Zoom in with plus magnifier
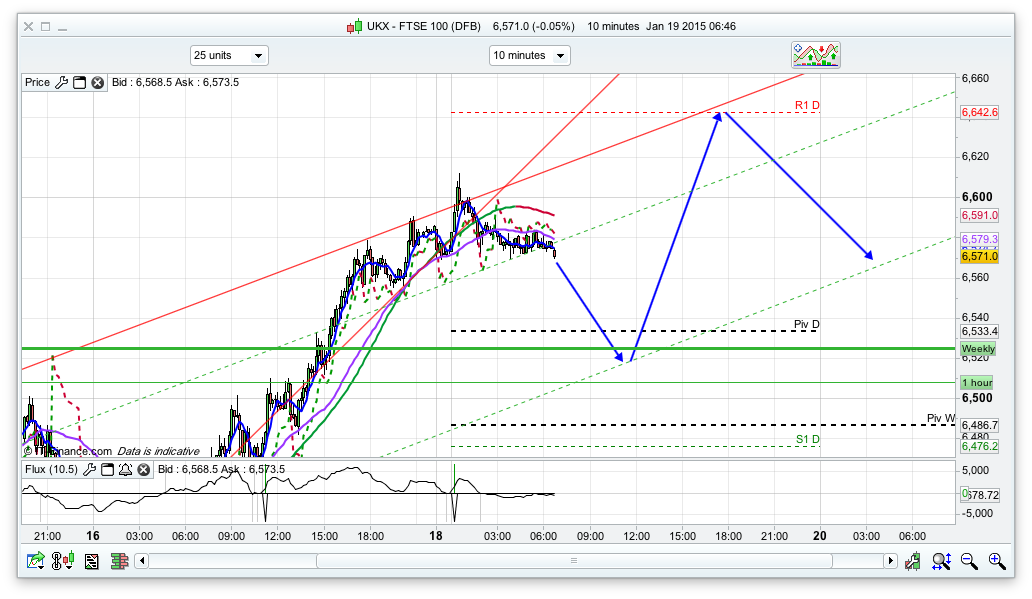The image size is (1032, 599). click(996, 562)
